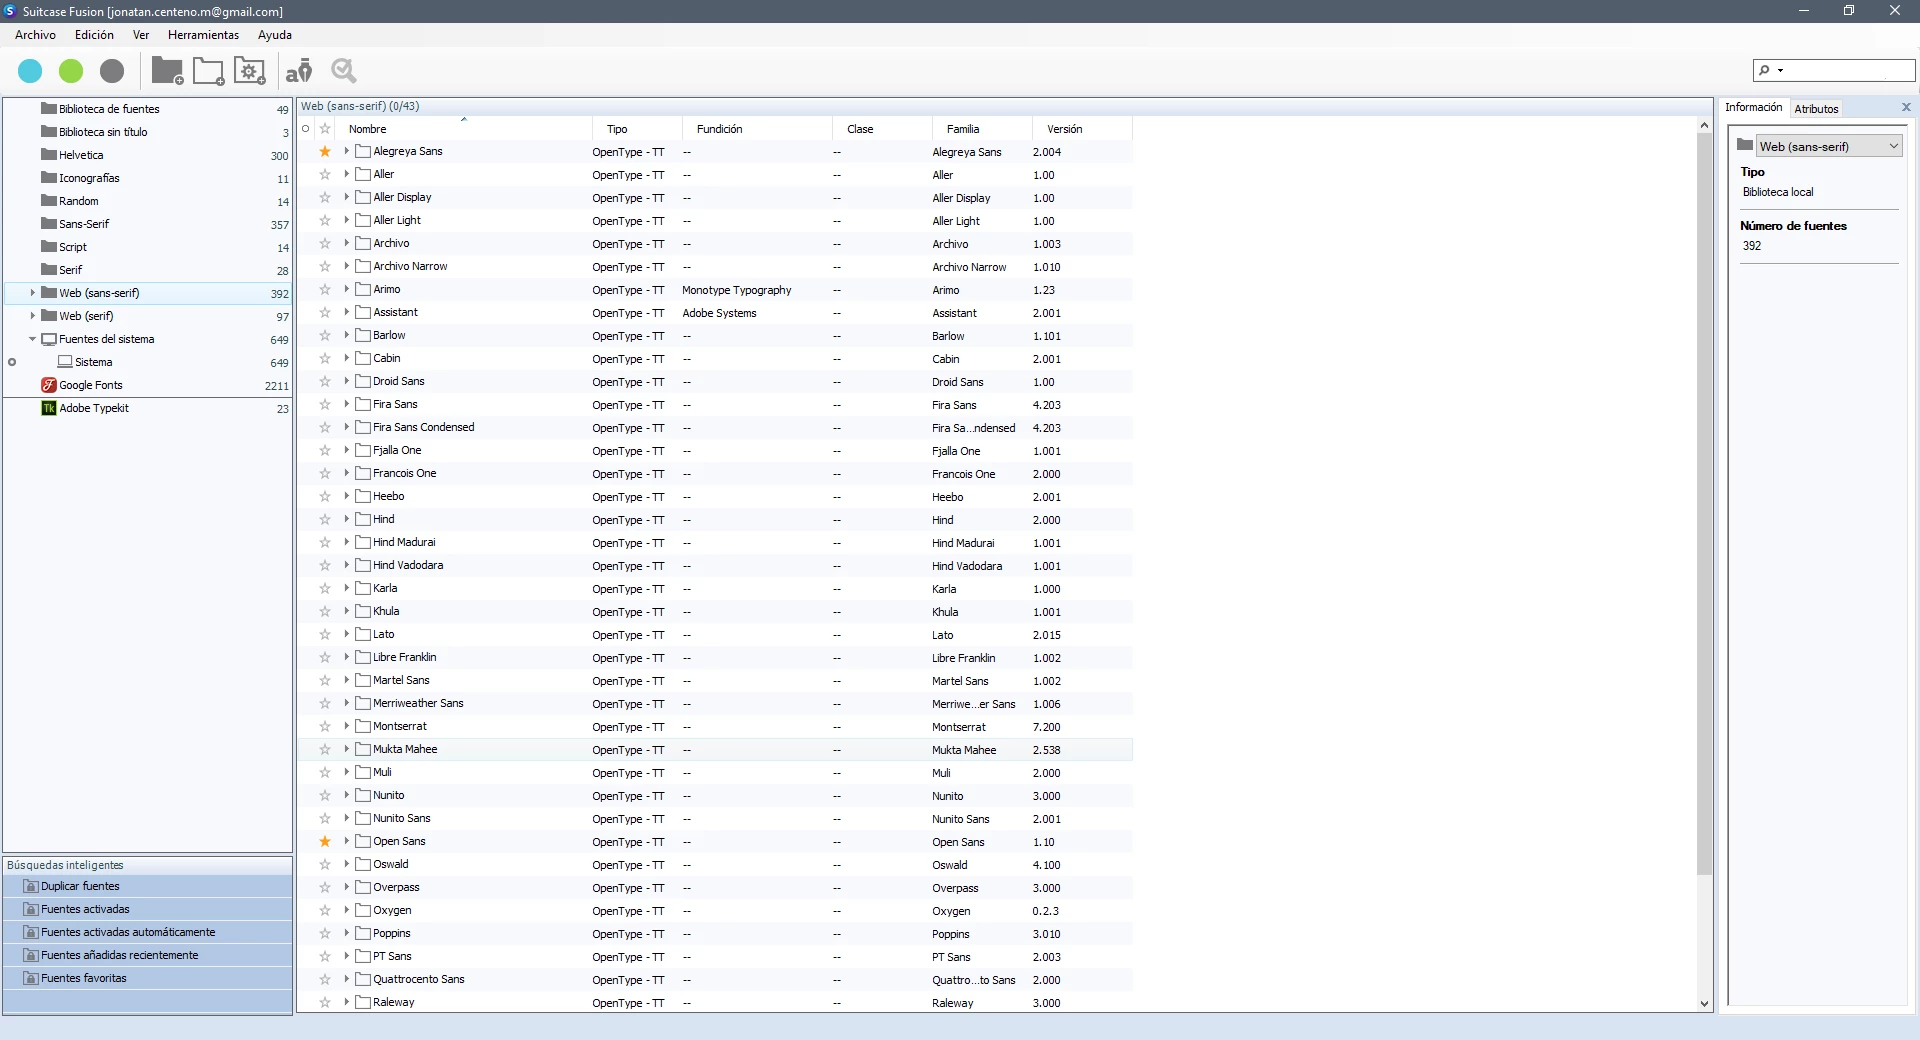Image resolution: width=1920 pixels, height=1040 pixels.
Task: Click the Google Fonts icon in sidebar
Action: click(x=48, y=385)
